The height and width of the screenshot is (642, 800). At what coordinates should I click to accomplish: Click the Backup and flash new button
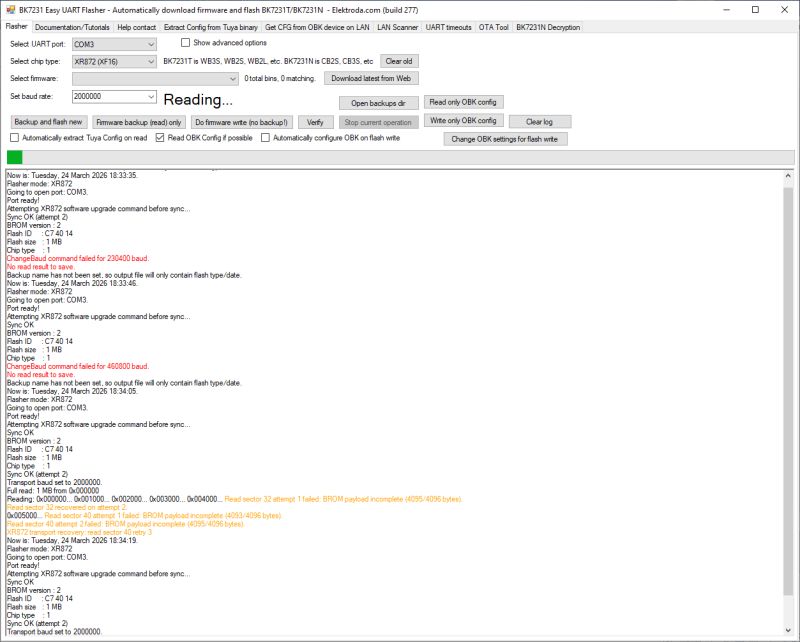point(49,121)
